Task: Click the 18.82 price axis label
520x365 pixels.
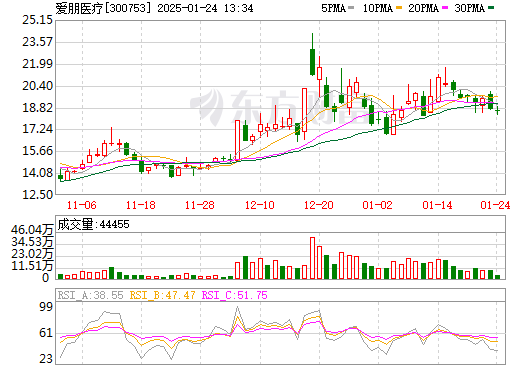Action: tap(37, 108)
